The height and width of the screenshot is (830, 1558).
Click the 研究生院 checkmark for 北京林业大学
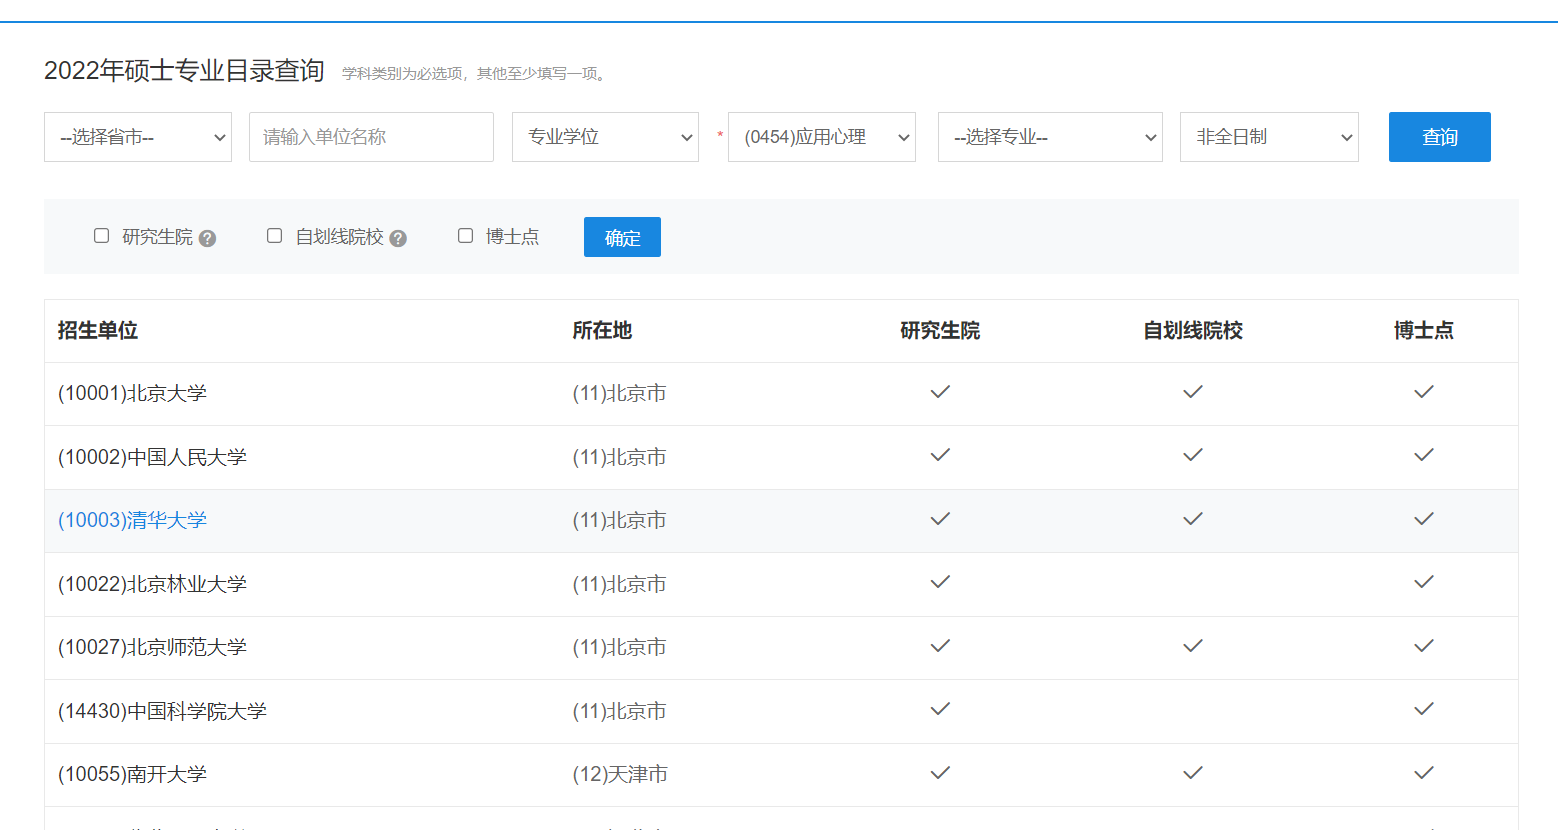(x=940, y=582)
